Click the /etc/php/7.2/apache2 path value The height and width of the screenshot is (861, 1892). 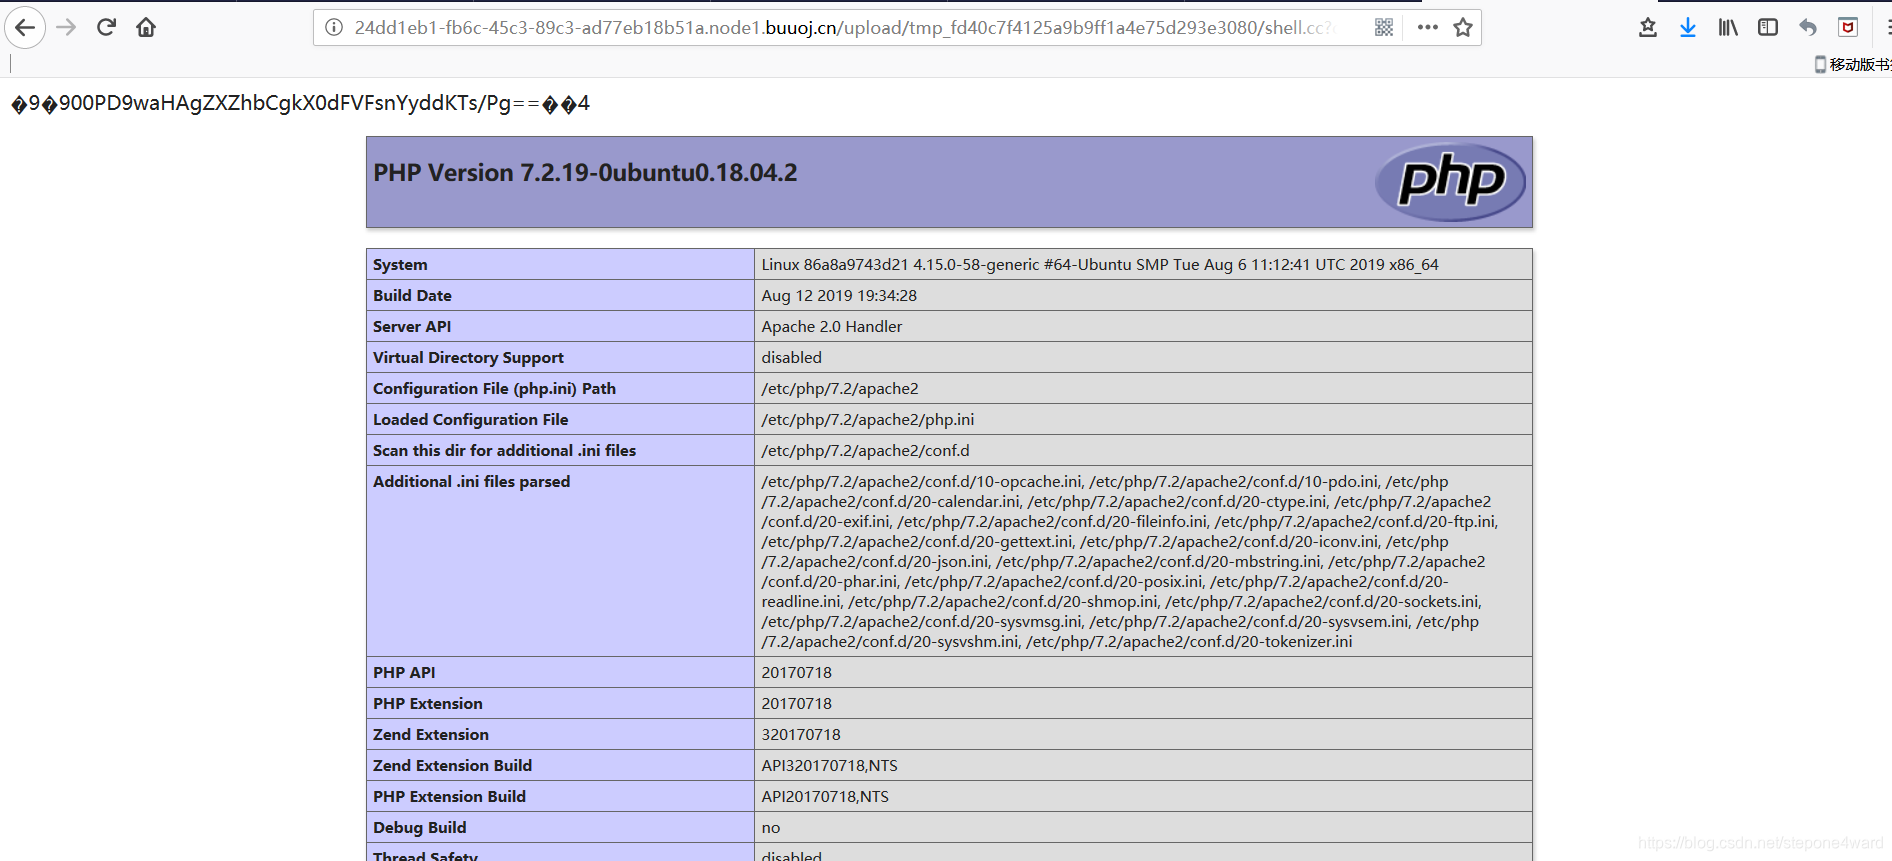pos(839,389)
